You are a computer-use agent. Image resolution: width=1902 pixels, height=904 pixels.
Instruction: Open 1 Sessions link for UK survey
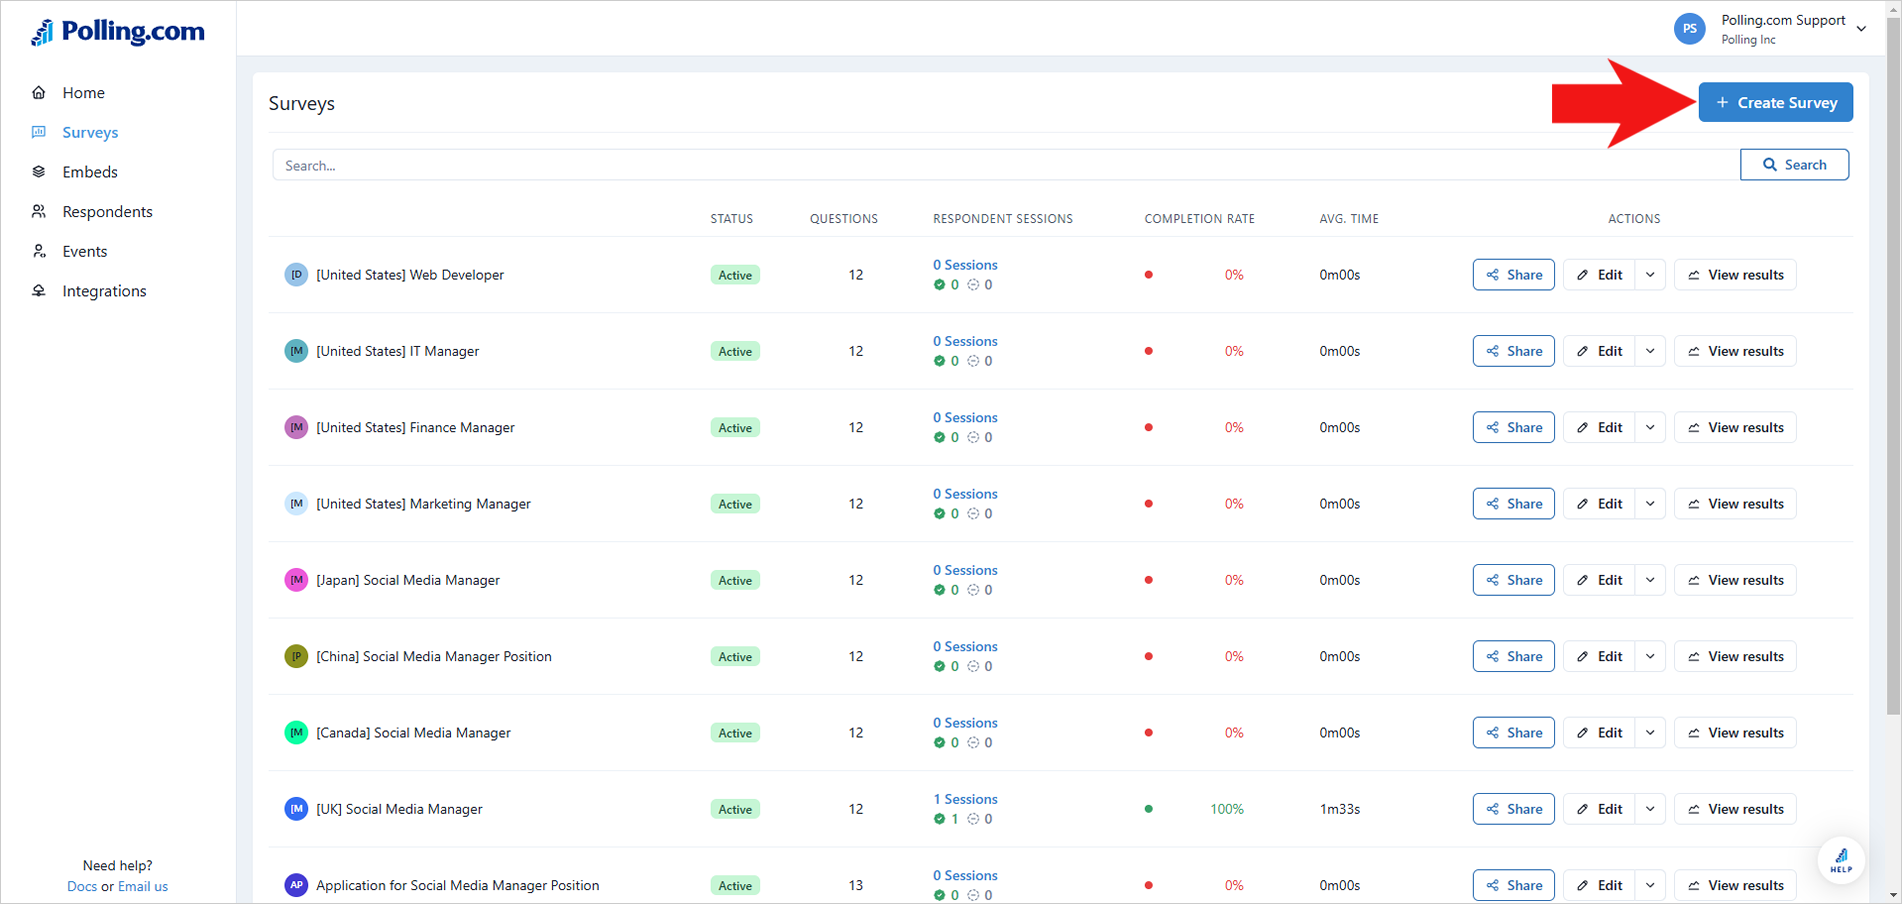[x=965, y=799]
